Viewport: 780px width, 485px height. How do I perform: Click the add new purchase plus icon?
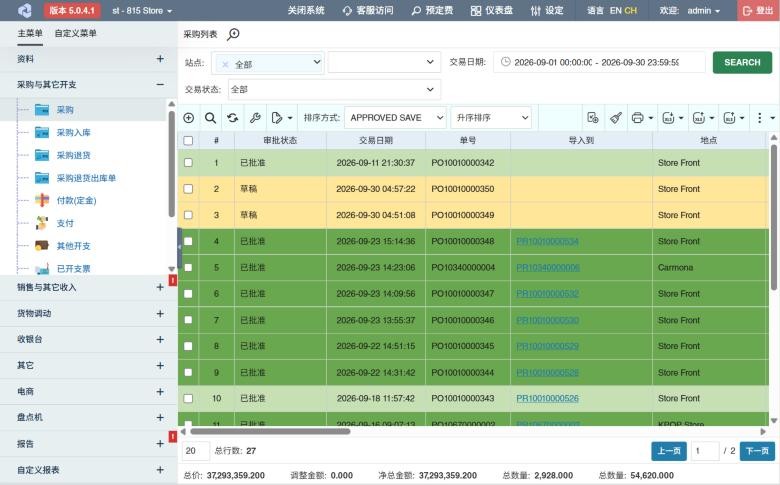click(189, 118)
